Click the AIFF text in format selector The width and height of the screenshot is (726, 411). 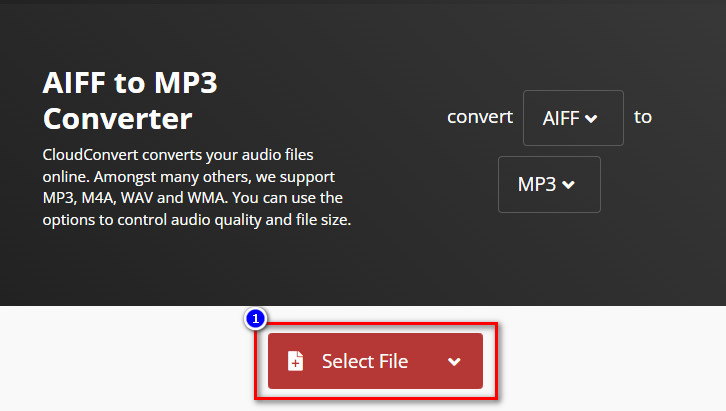[561, 118]
